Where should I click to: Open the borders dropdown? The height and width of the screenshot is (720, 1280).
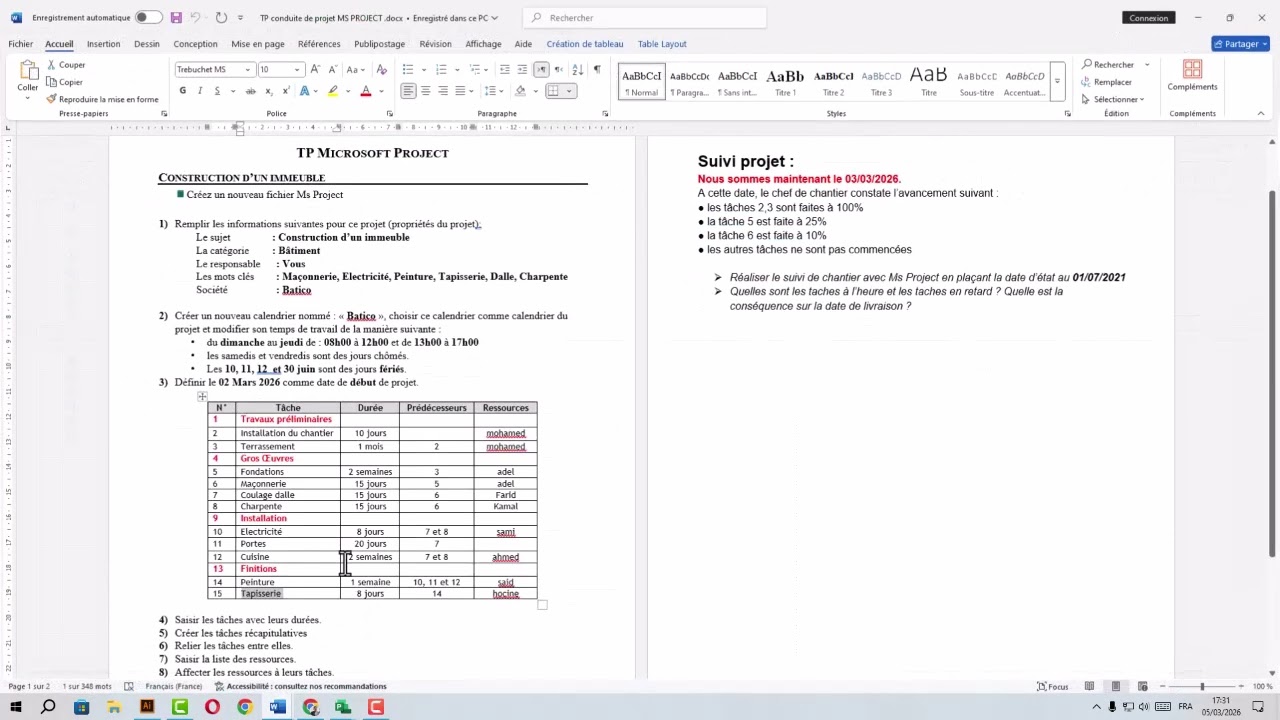coord(570,91)
